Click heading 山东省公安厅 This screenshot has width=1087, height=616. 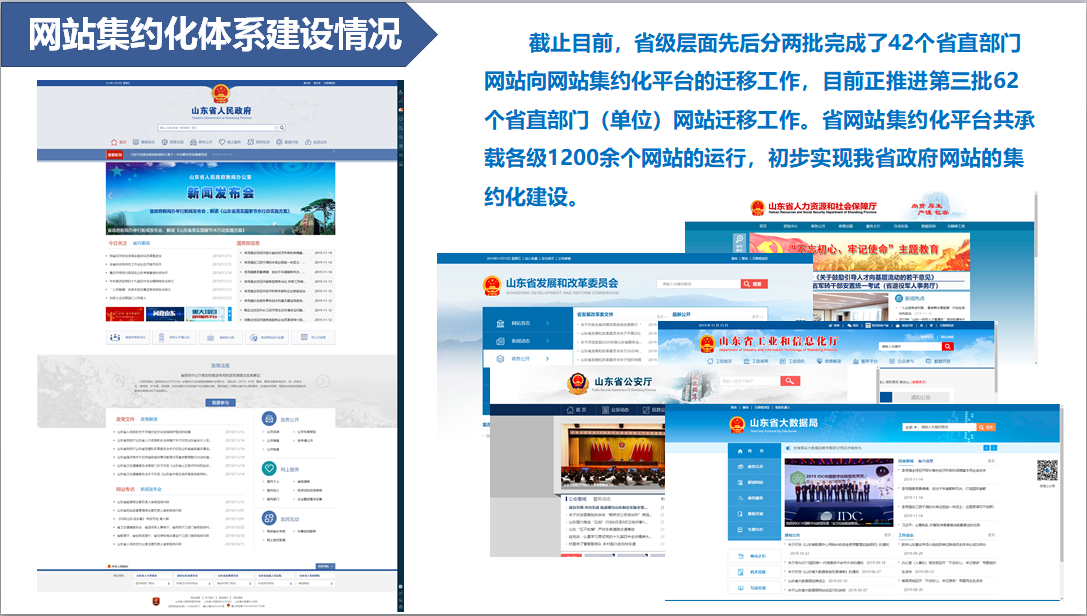623,381
